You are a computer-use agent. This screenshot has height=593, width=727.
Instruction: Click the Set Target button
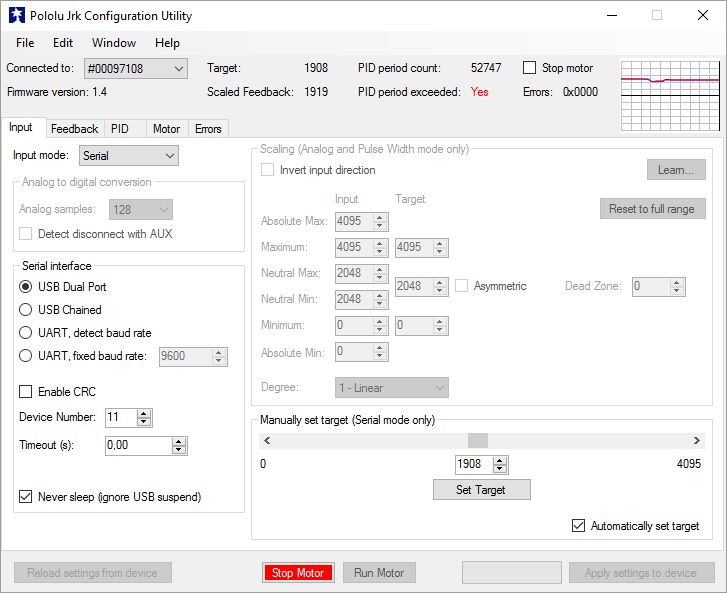[x=481, y=490]
